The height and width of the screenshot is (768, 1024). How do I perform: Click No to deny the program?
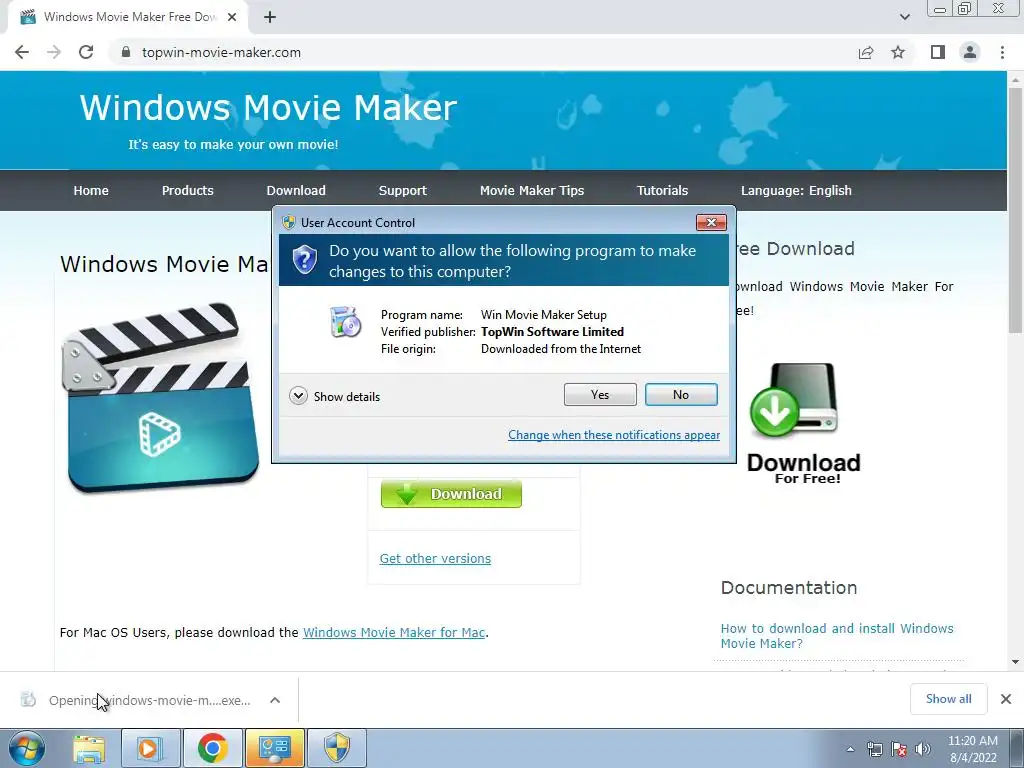click(681, 394)
